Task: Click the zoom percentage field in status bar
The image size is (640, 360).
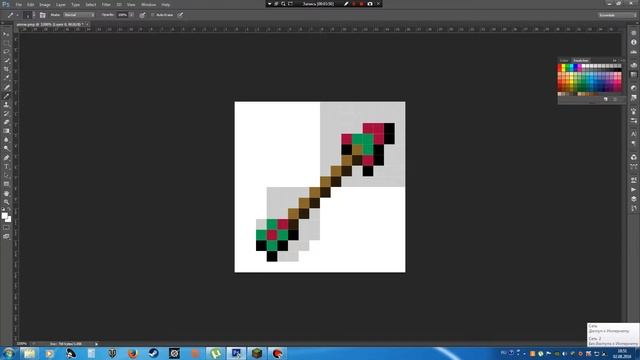Action: [x=22, y=344]
